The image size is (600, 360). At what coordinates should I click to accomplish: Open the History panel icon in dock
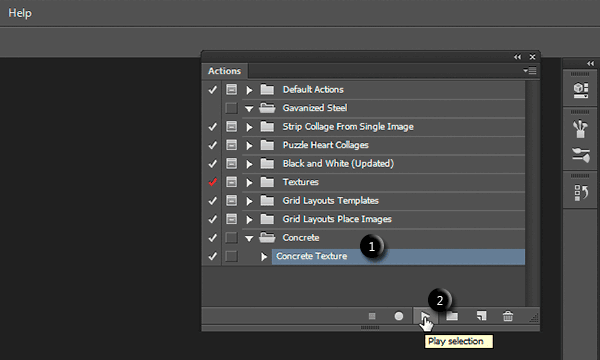tap(580, 192)
